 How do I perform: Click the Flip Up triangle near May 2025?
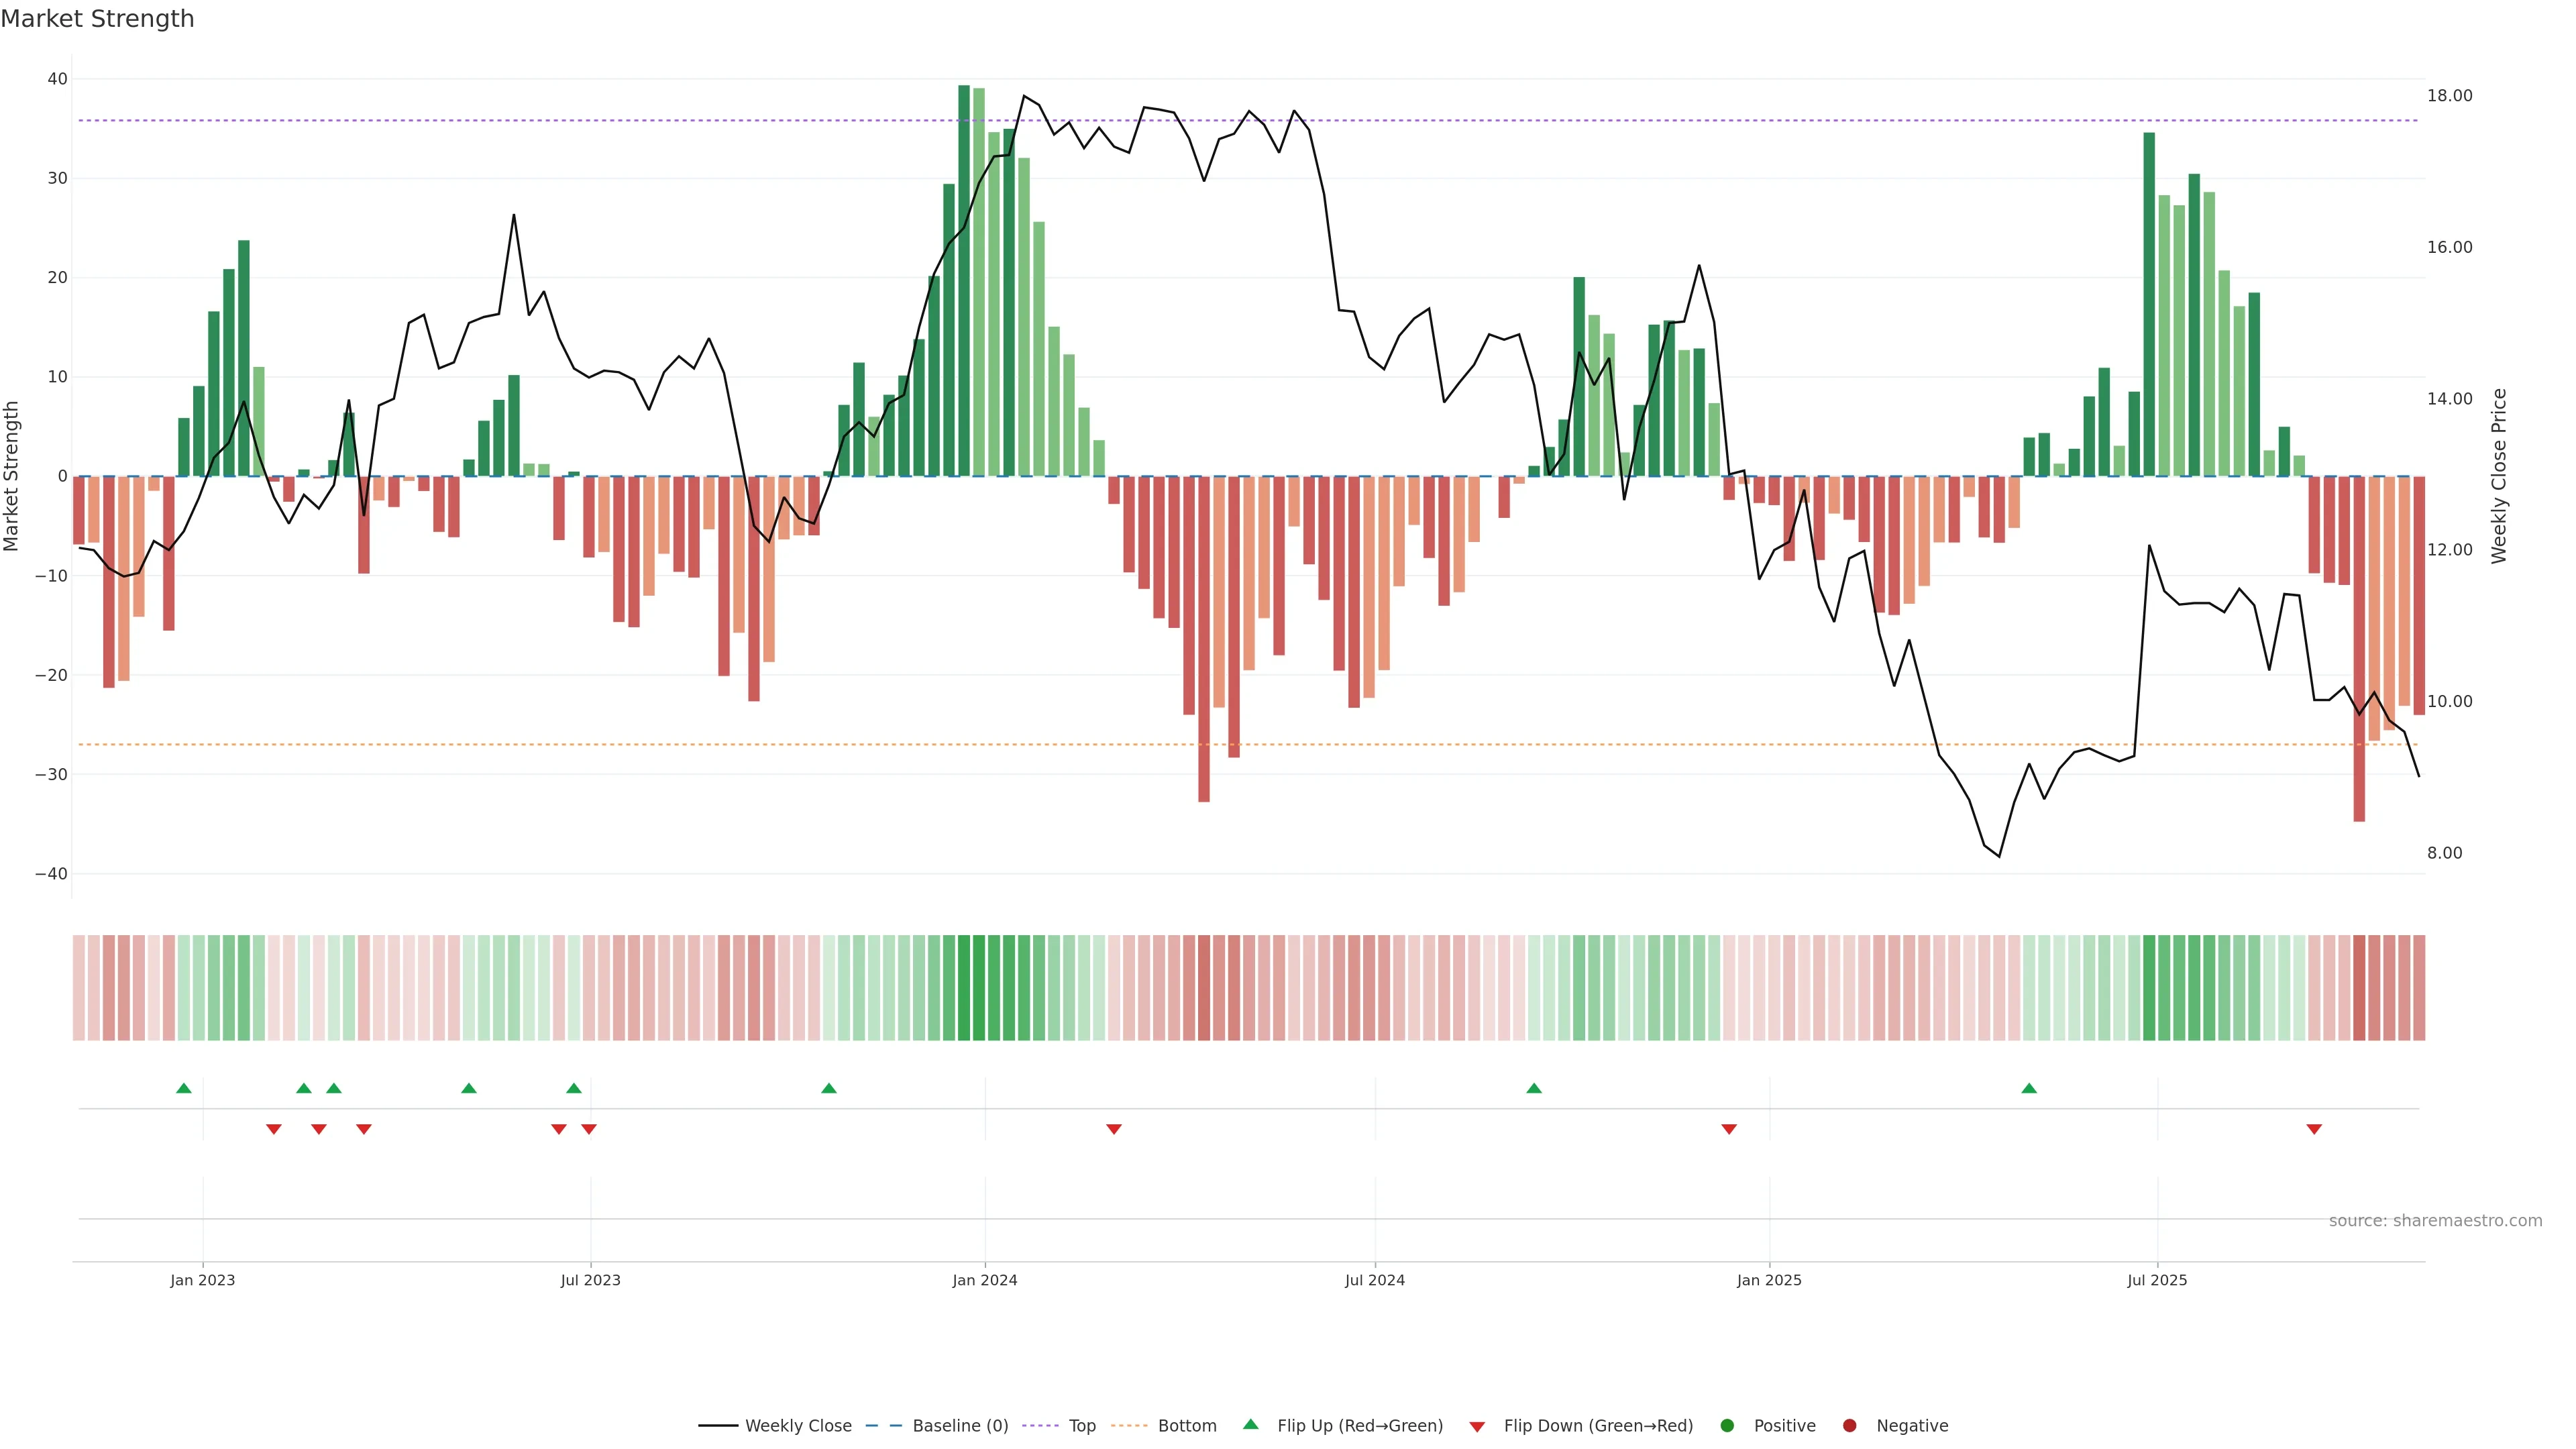click(2029, 1088)
